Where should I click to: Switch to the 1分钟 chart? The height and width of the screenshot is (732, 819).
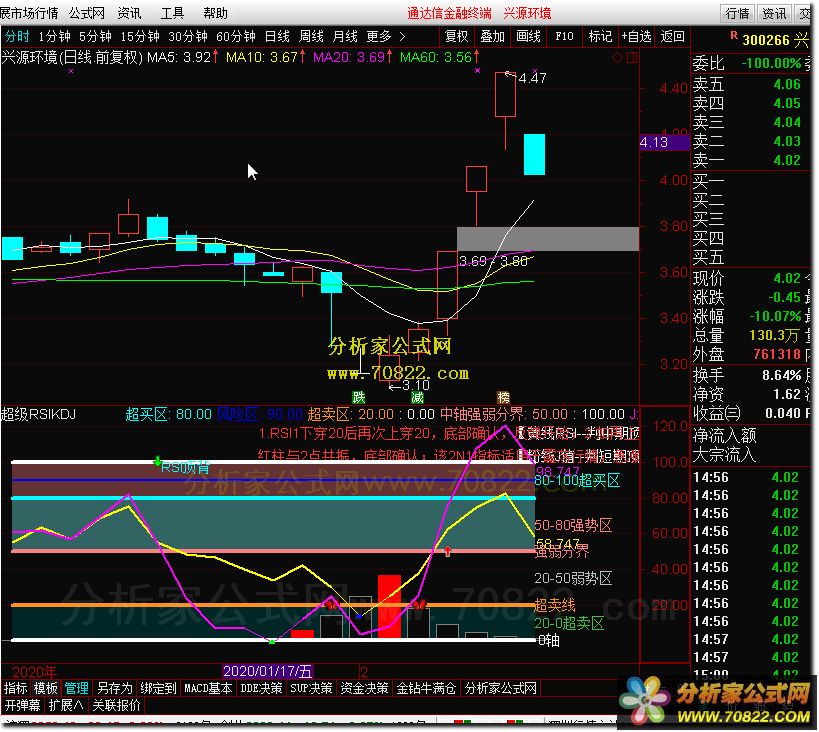click(x=54, y=37)
